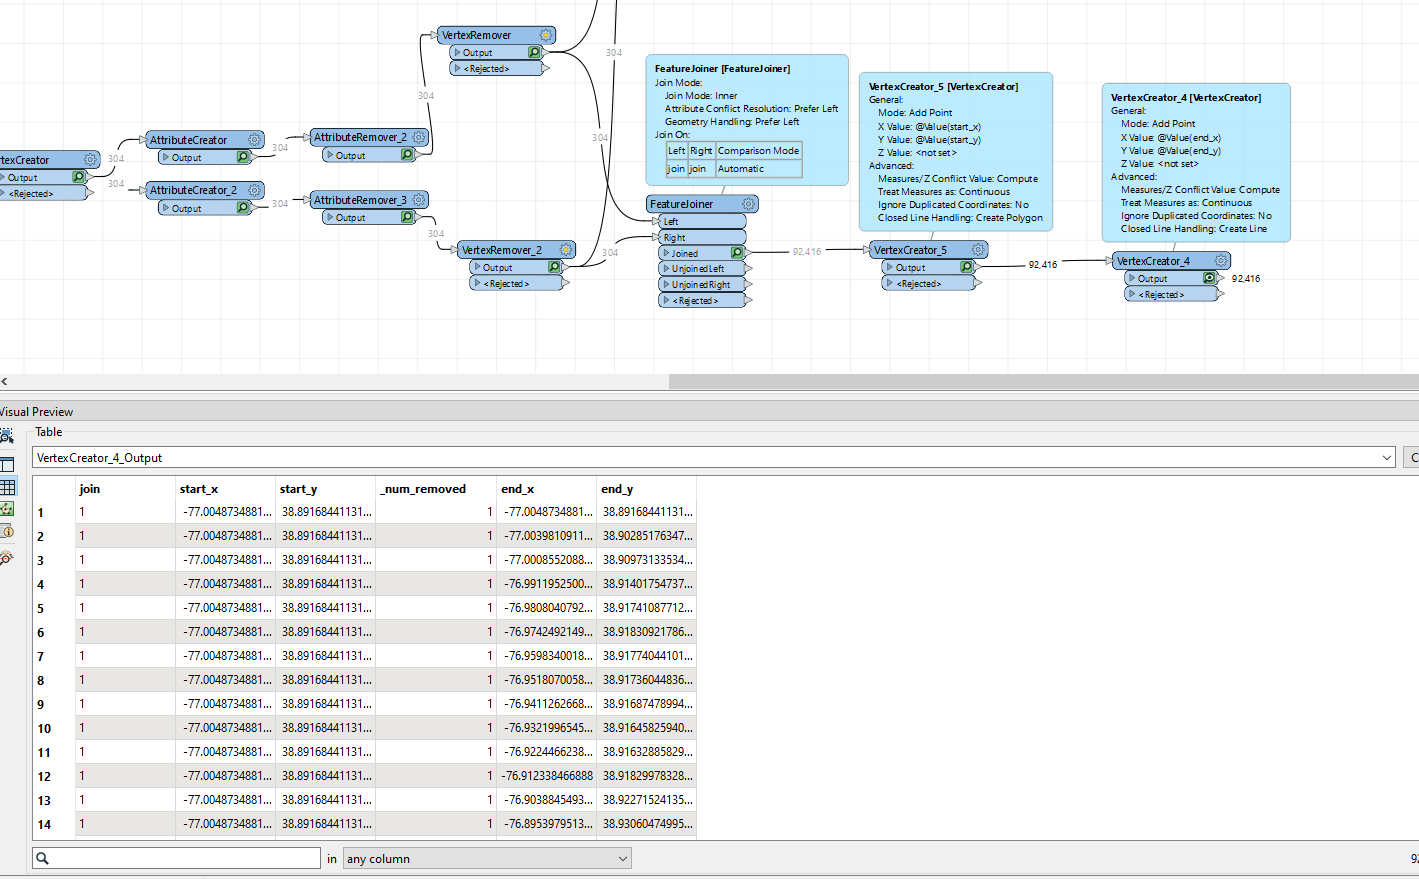1419x879 pixels.
Task: Open the 'any column' search filter dropdown
Action: coord(487,858)
